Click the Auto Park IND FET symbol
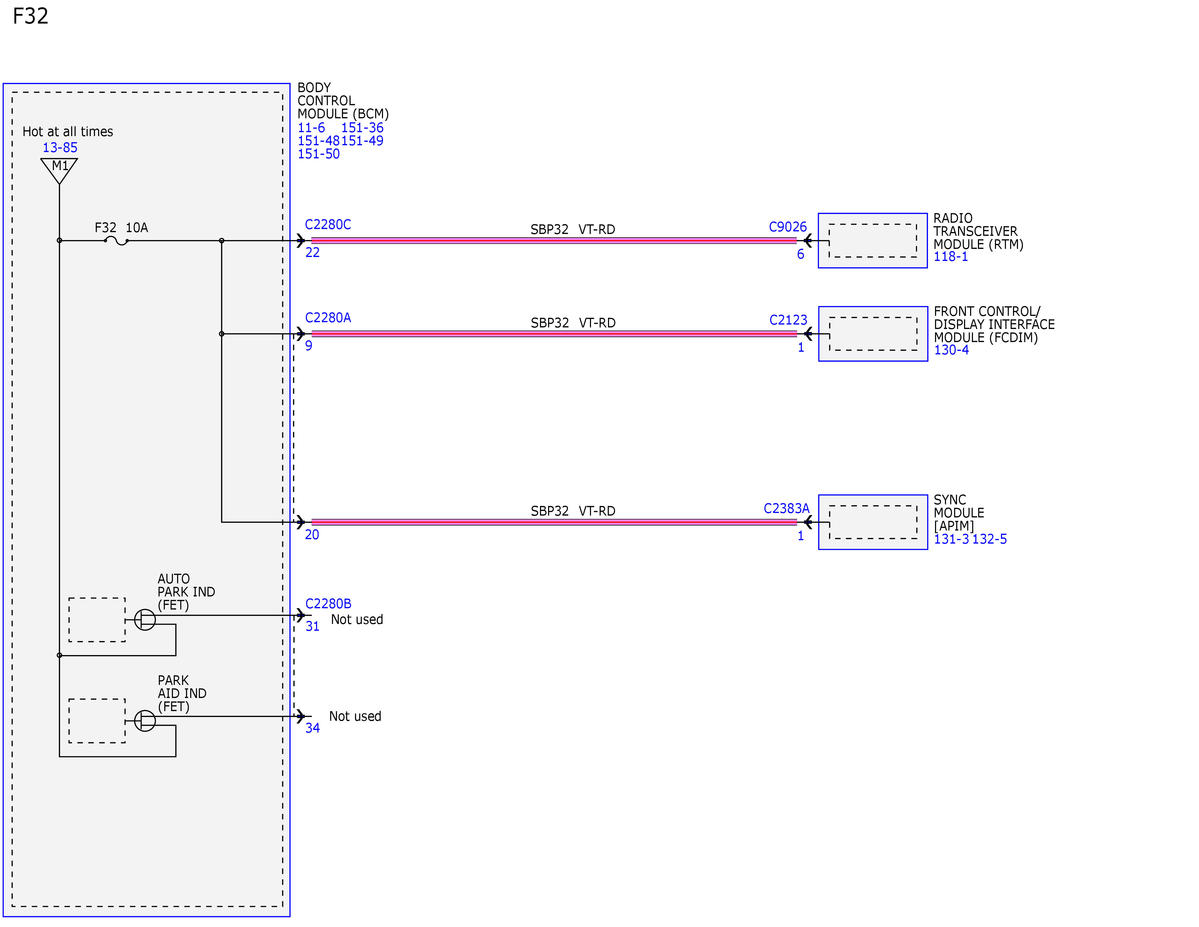1199x927 pixels. click(x=145, y=620)
